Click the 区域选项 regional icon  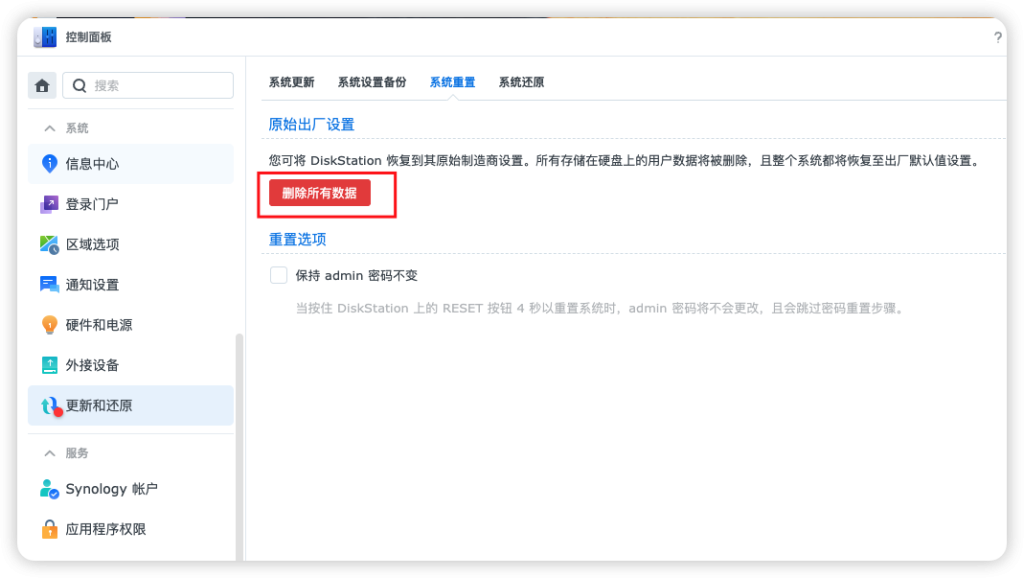click(x=49, y=245)
